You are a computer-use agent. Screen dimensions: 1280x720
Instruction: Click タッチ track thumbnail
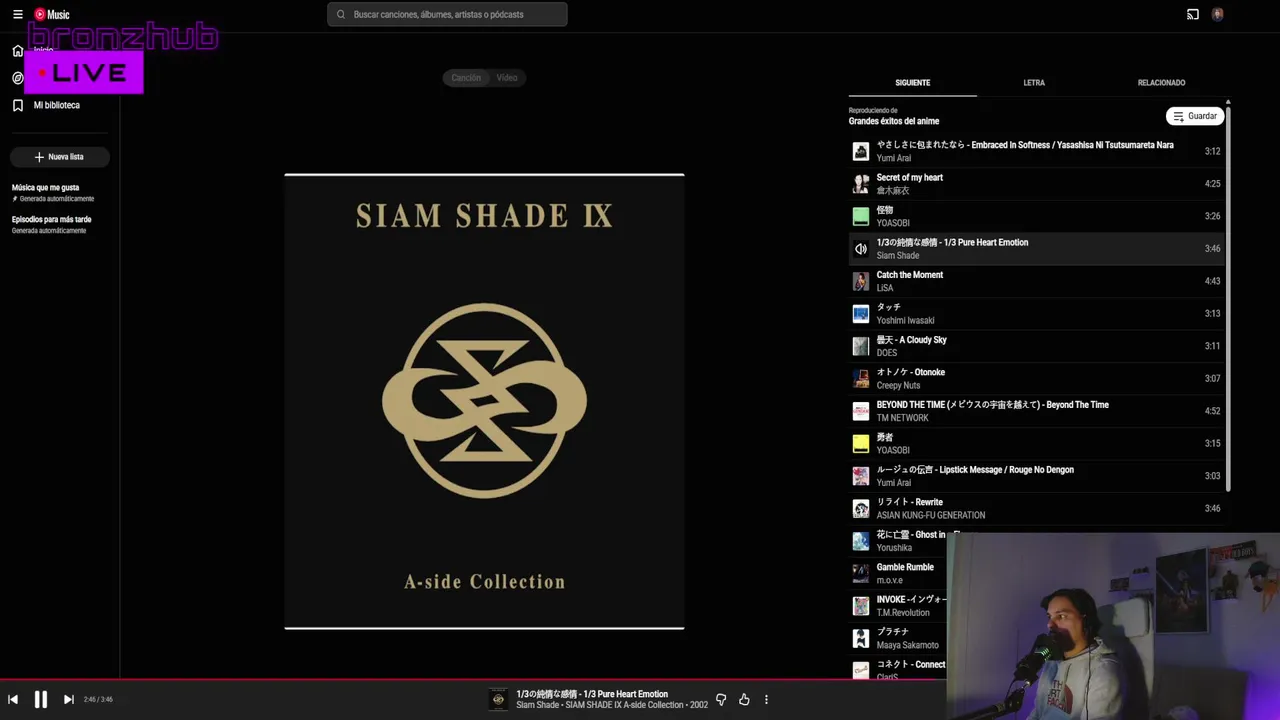click(x=861, y=314)
